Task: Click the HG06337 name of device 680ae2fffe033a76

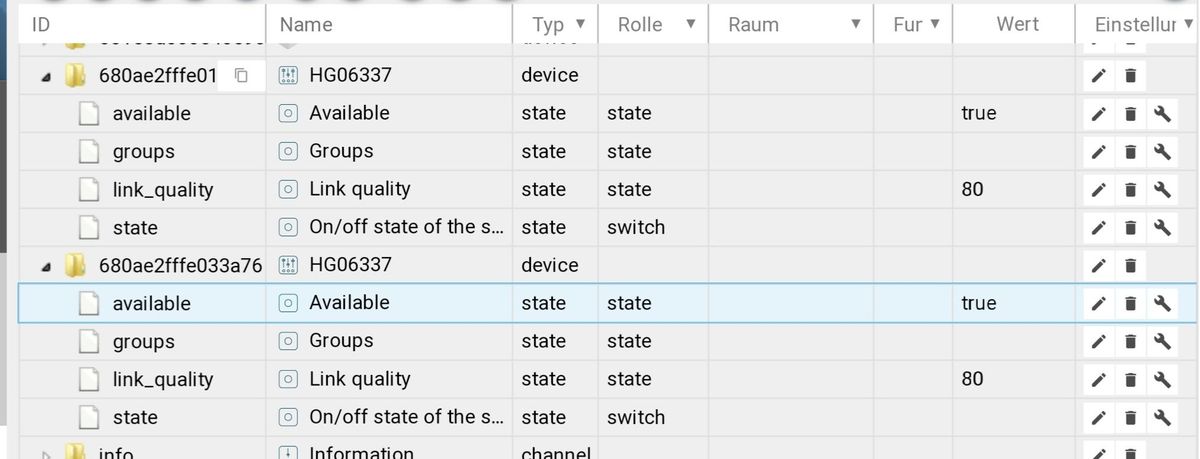Action: pyautogui.click(x=350, y=265)
